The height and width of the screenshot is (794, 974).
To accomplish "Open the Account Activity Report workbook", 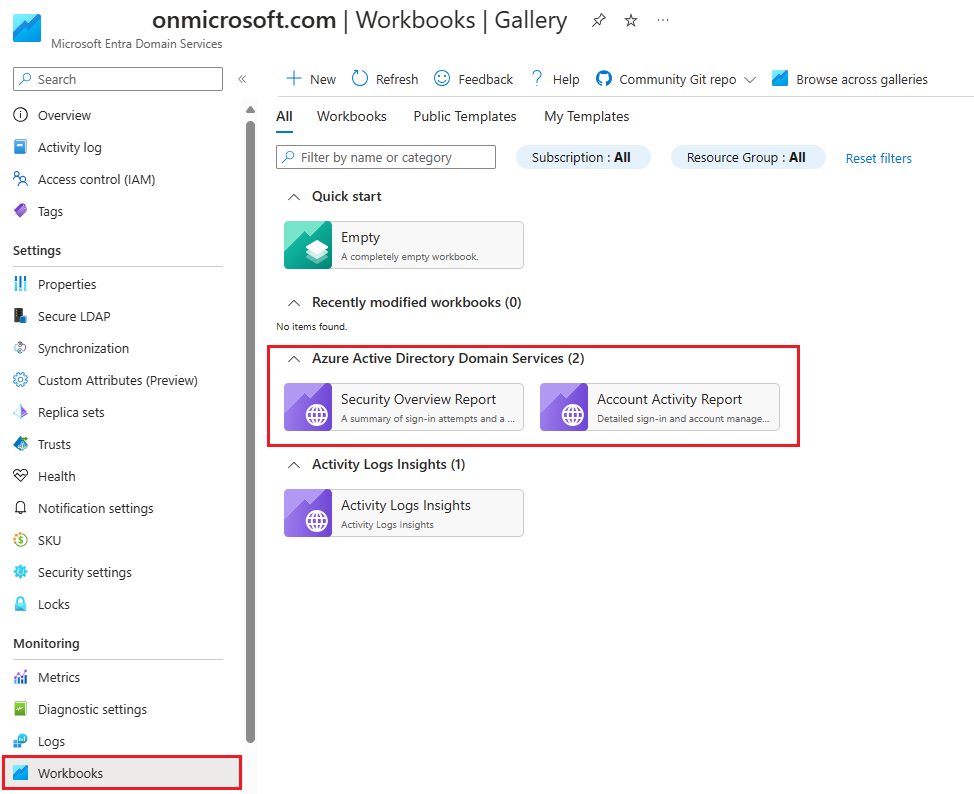I will pyautogui.click(x=660, y=407).
